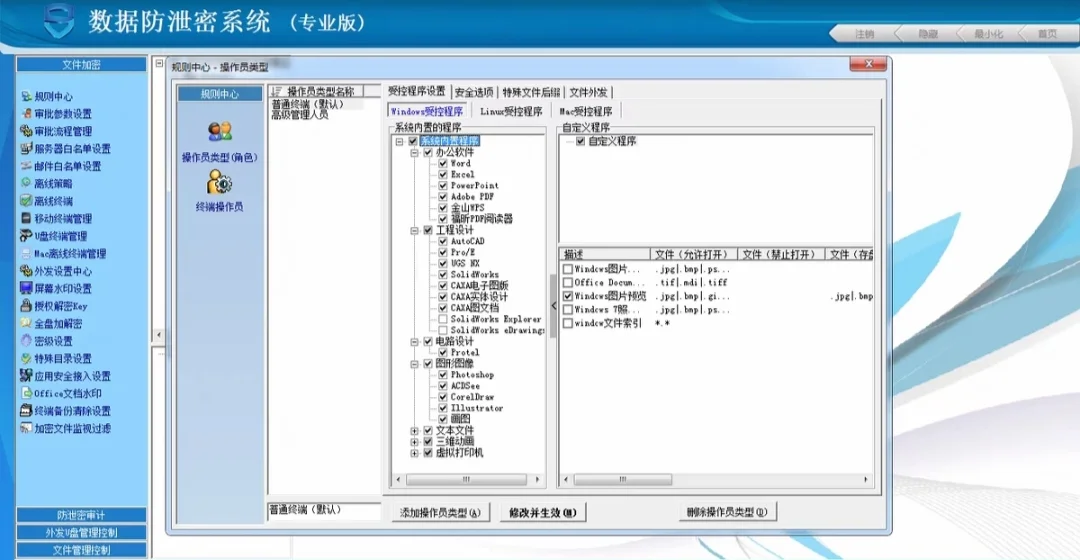1080x560 pixels.
Task: Click Mac离线终端管理 icon
Action: coord(26,253)
